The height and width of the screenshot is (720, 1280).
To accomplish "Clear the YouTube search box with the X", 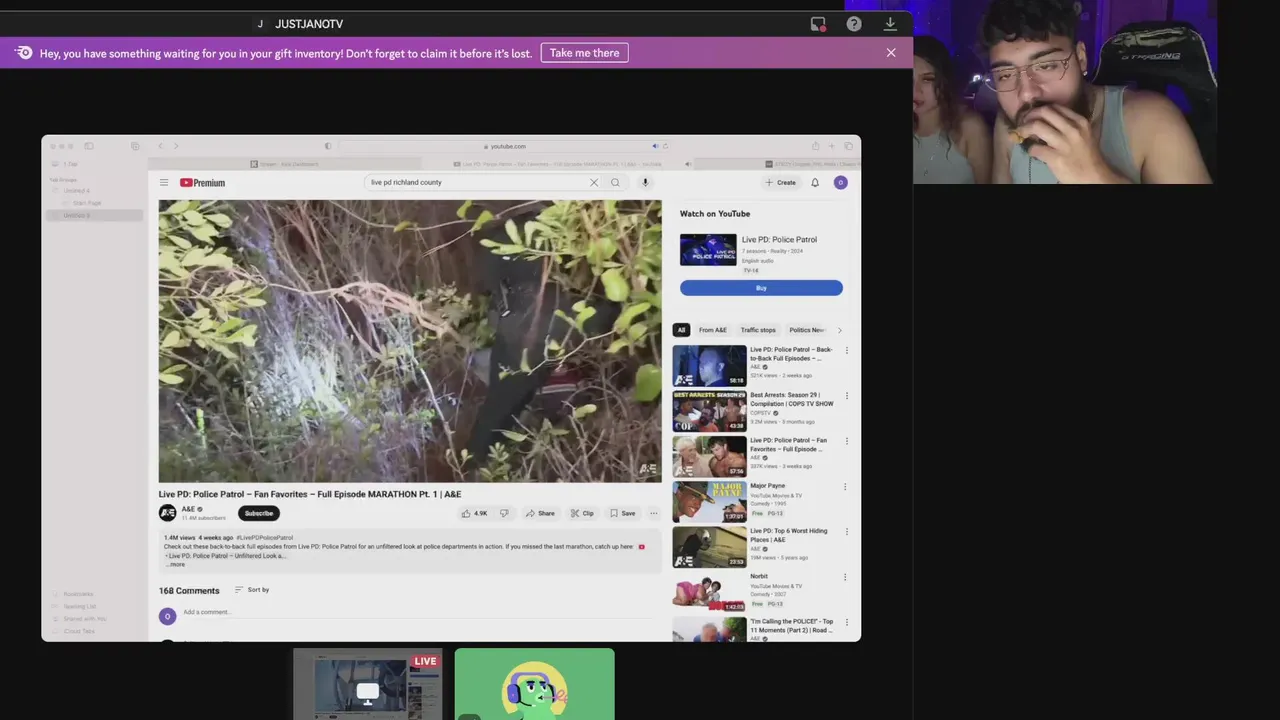I will 593,183.
